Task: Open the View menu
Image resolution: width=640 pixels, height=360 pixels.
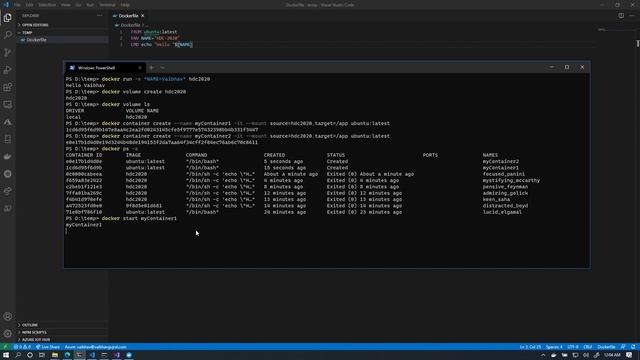Action: 65,5
